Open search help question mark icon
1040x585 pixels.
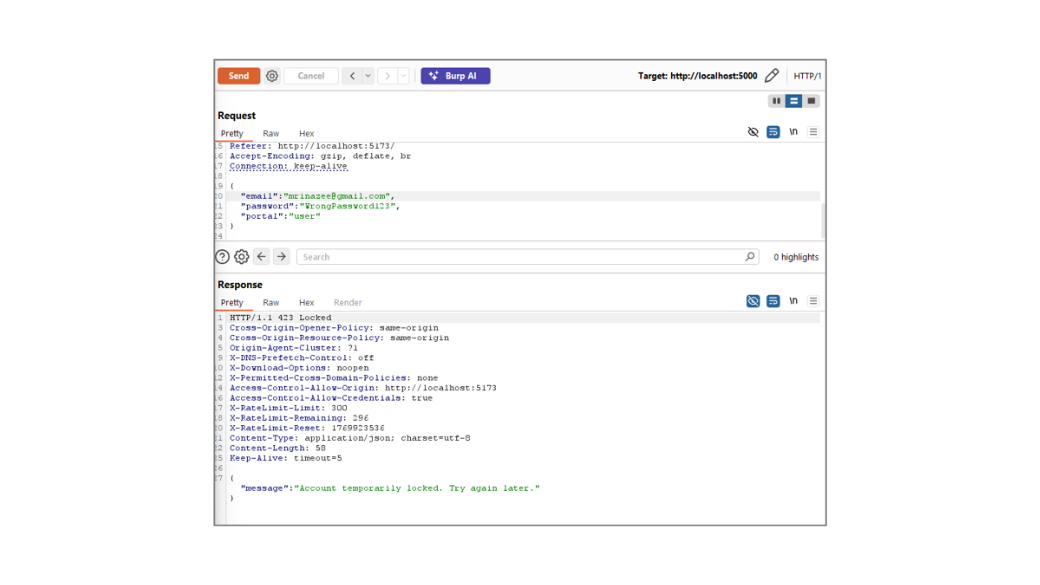coord(222,257)
